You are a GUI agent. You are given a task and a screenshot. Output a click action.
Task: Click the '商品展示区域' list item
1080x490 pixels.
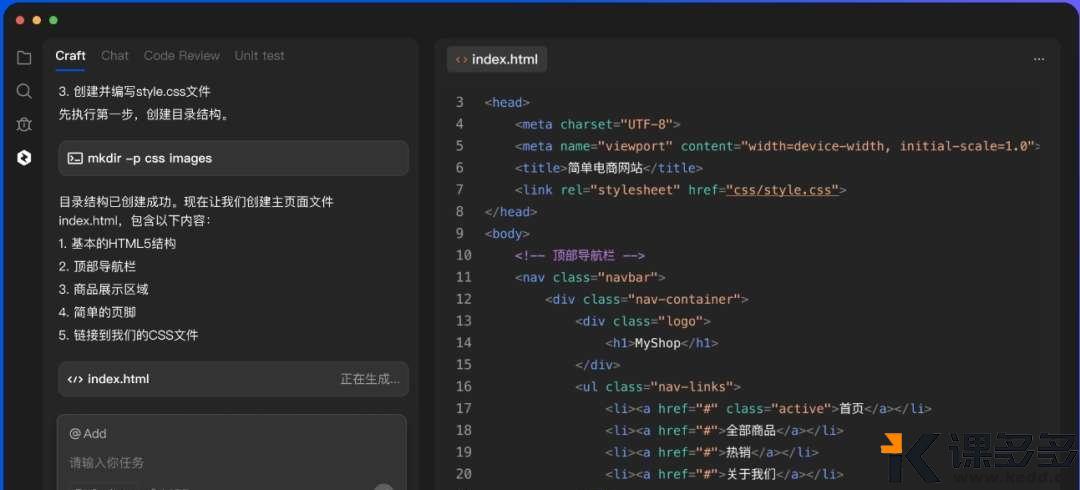pos(103,289)
